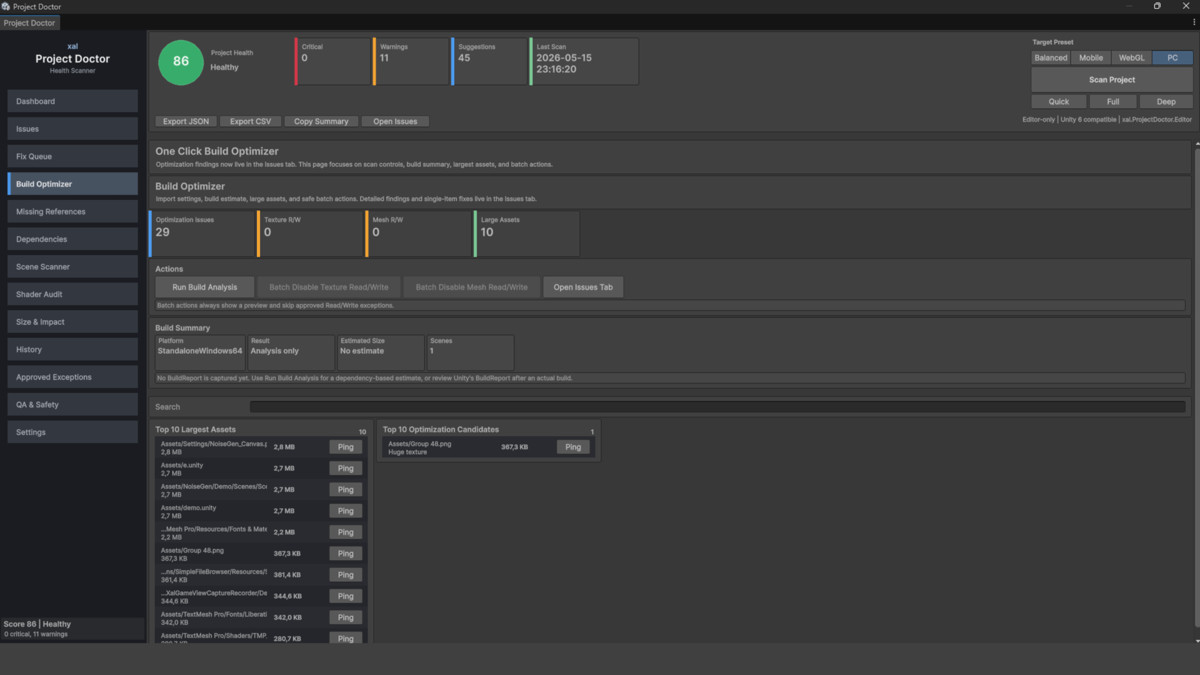1200x675 pixels.
Task: Open the Dashboard page in the sidebar
Action: (x=72, y=101)
